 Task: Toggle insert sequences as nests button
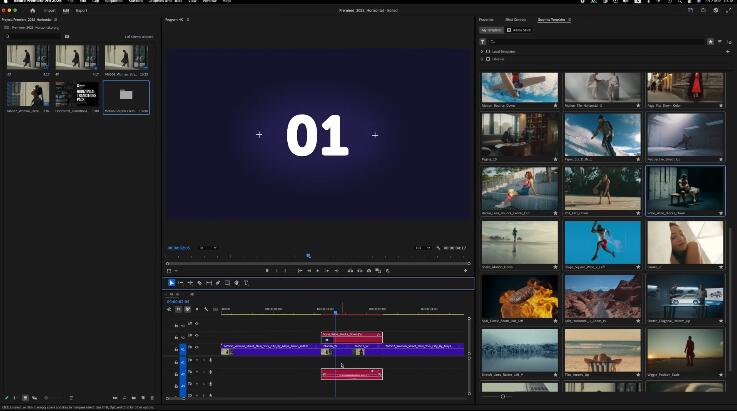[x=169, y=309]
